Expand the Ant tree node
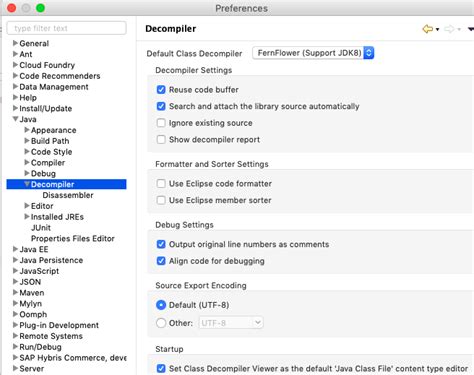Screen dimensions: 474x375 [x=15, y=54]
